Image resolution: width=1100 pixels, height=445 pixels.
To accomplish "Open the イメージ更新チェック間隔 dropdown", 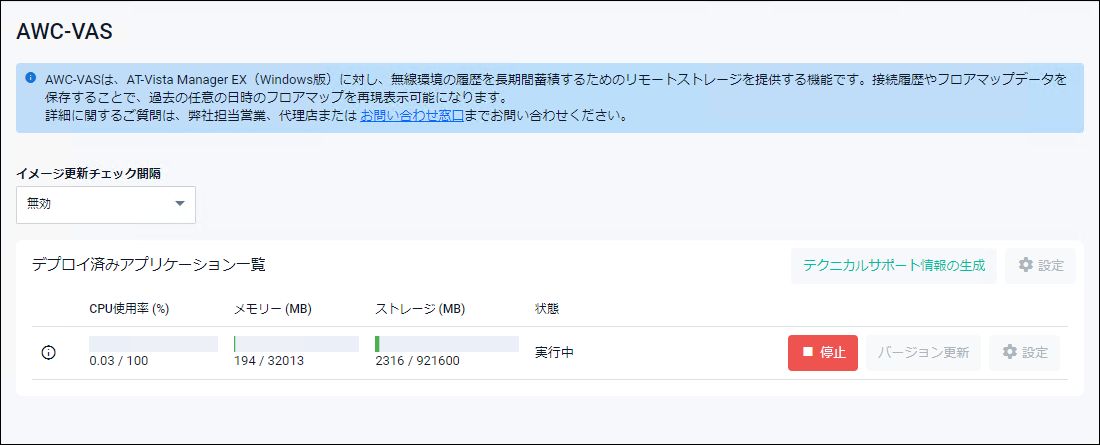I will pyautogui.click(x=106, y=204).
